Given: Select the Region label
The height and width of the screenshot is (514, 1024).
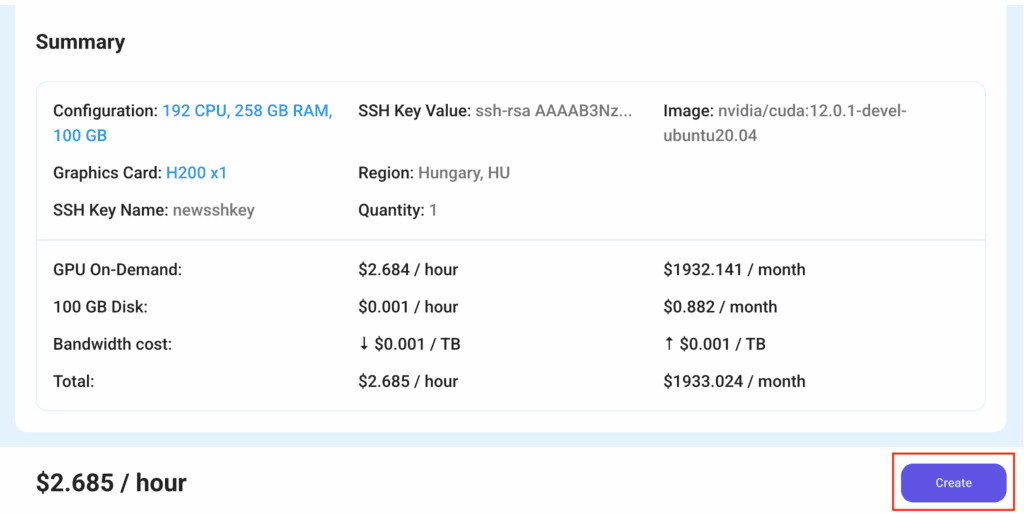Looking at the screenshot, I should (x=387, y=173).
